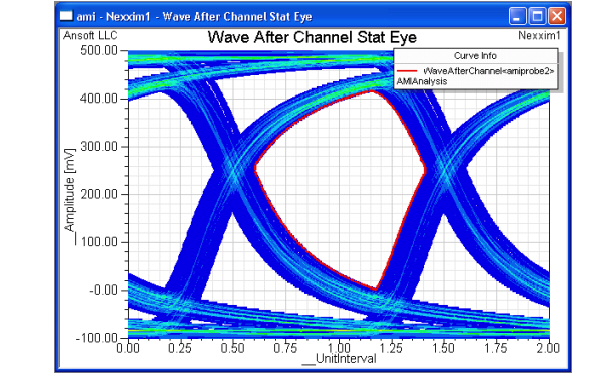The height and width of the screenshot is (383, 615).
Task: Click the red curve swatch in legend
Action: pyautogui.click(x=408, y=71)
